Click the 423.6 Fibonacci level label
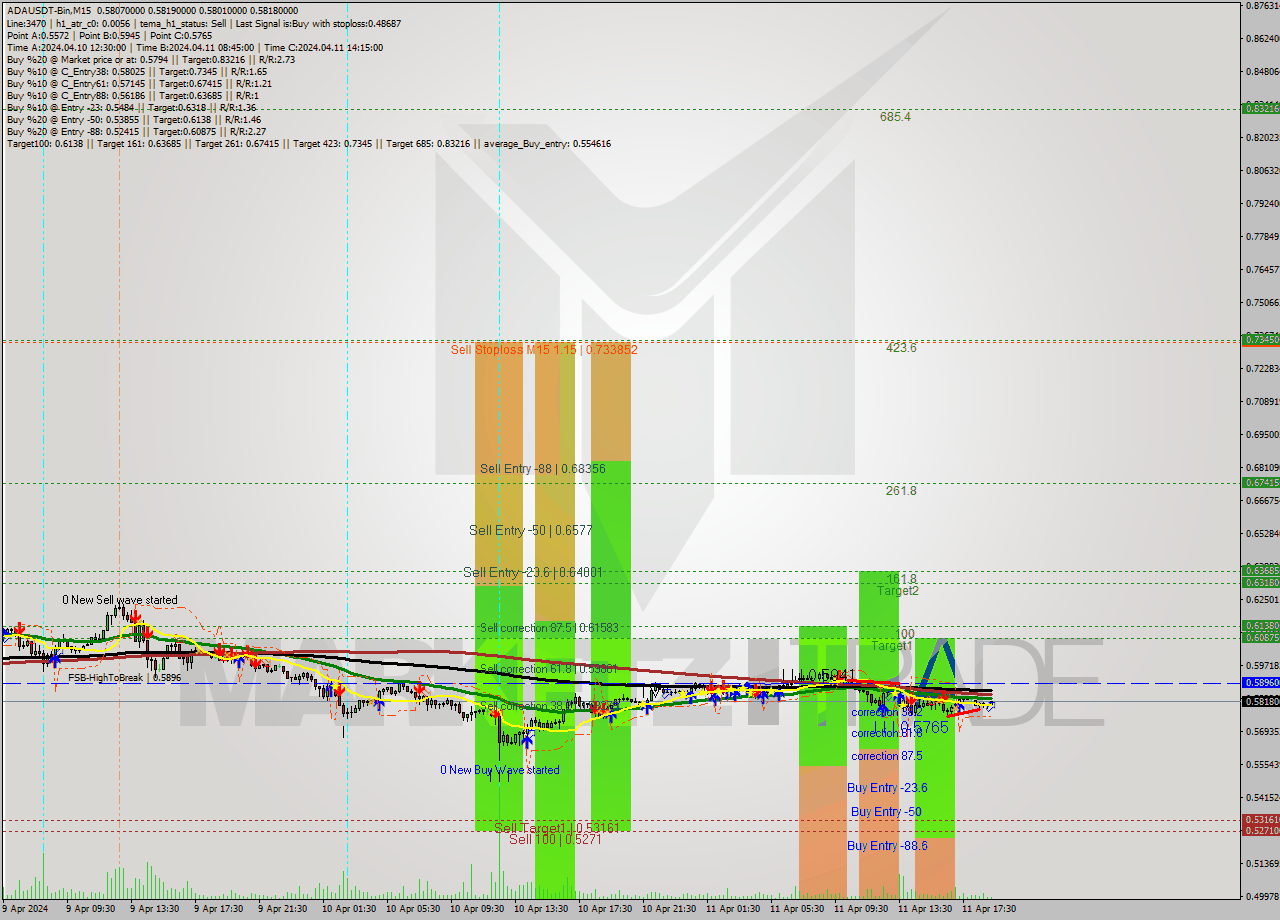1280x920 pixels. (901, 348)
